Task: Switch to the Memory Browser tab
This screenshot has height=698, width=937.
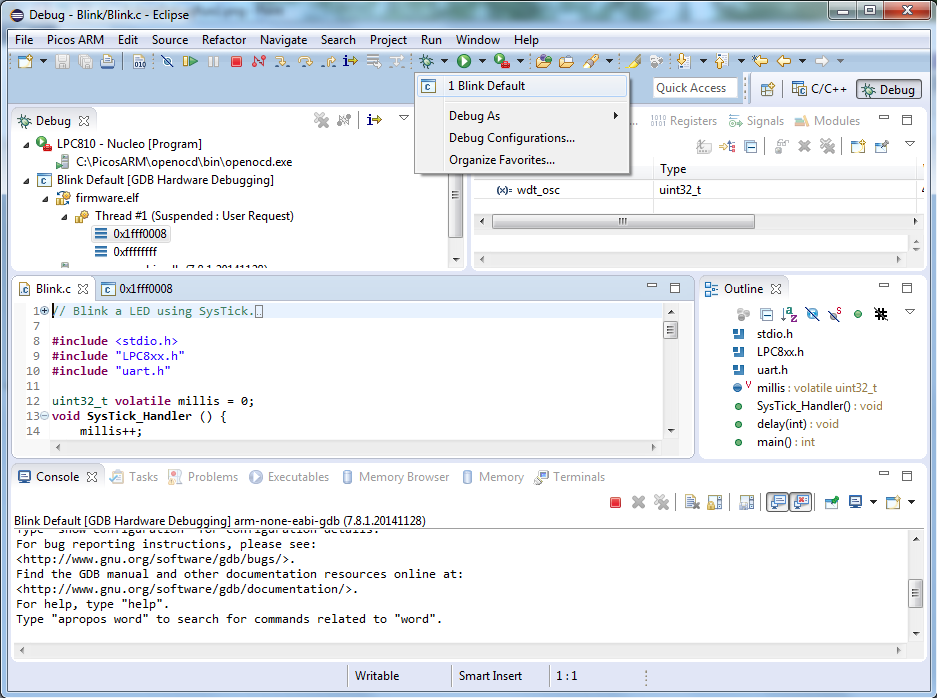Action: 396,477
